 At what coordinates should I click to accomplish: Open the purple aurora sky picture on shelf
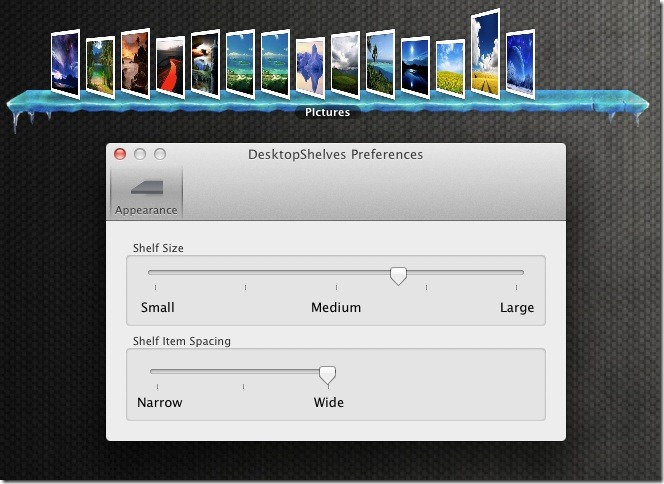(65, 64)
